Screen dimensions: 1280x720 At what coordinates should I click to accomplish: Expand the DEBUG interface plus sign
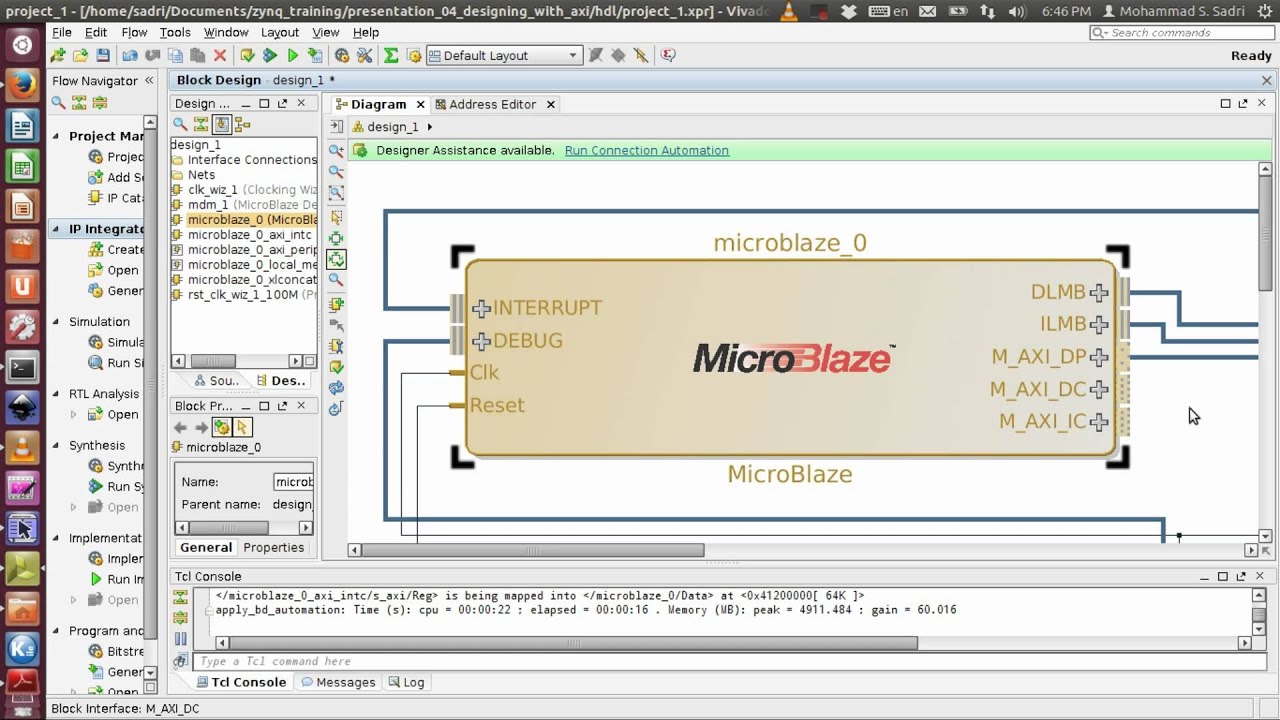[481, 341]
